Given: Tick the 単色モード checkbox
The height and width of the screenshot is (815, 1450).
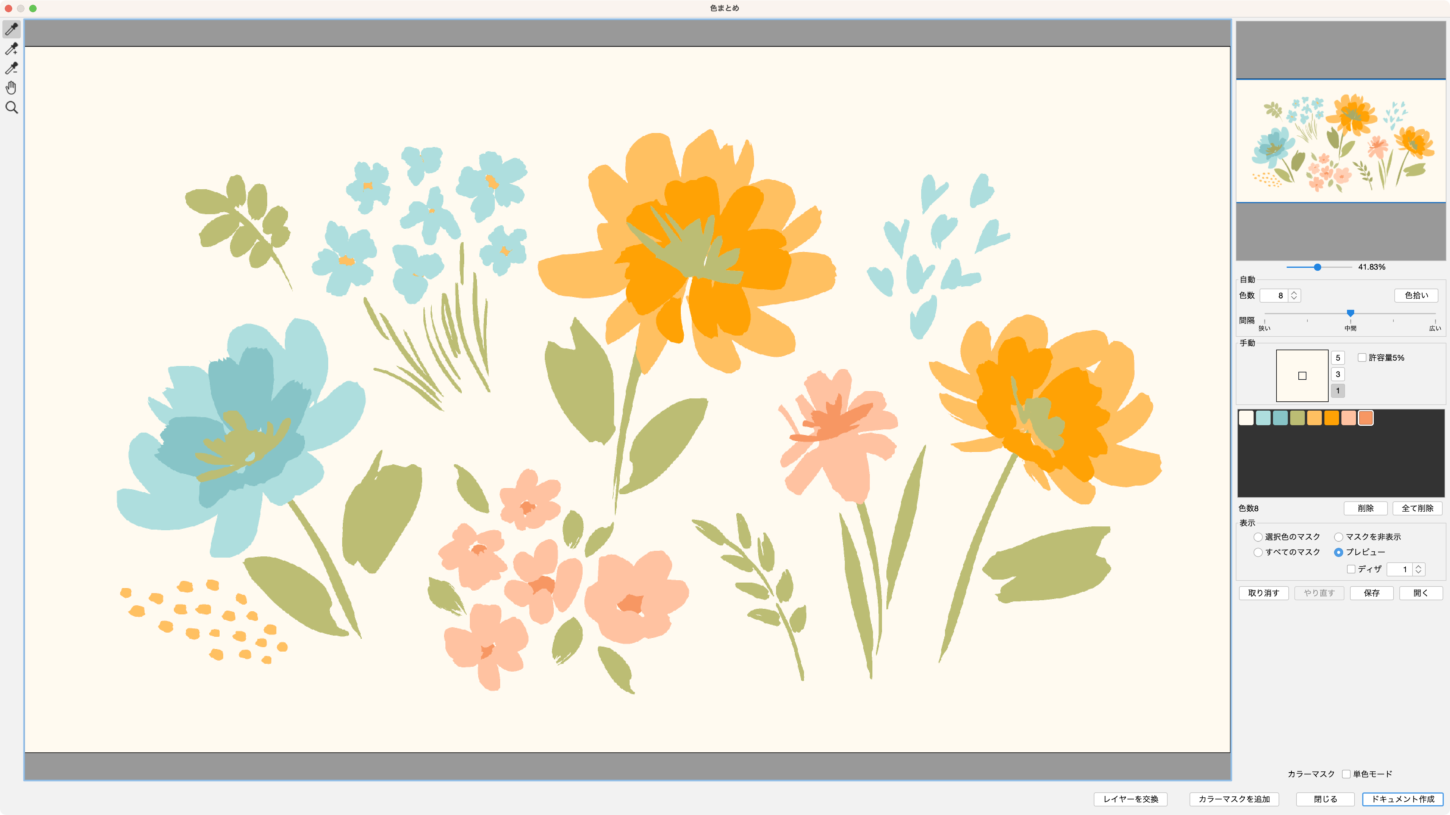Looking at the screenshot, I should (x=1346, y=774).
